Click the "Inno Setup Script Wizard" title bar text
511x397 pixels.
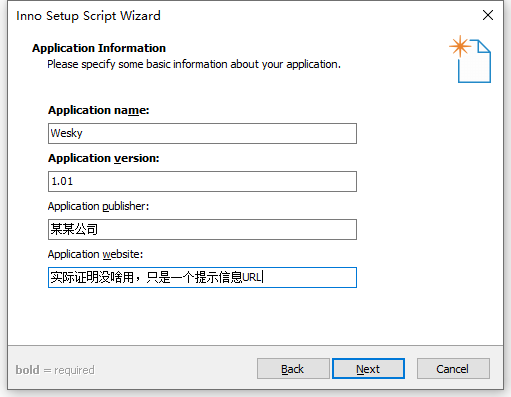(88, 16)
